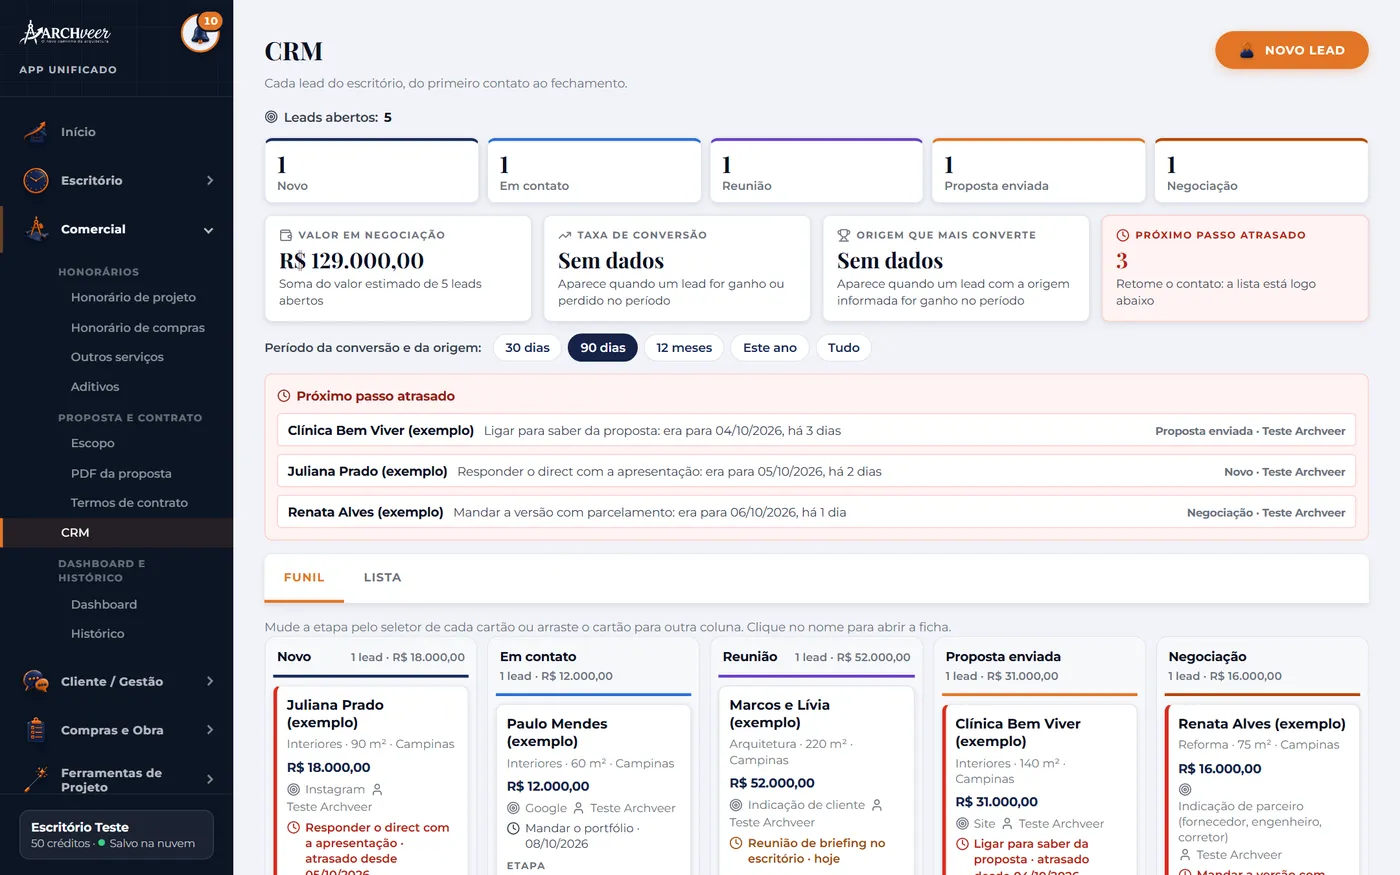The image size is (1400, 875).
Task: Open the Histórico sidebar item
Action: [98, 634]
